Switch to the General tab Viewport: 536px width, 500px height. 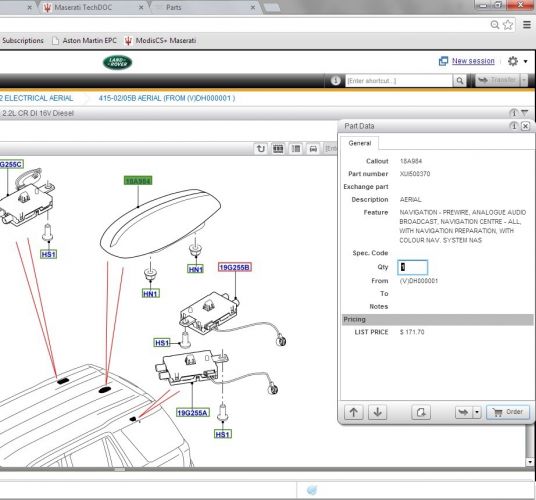click(x=360, y=143)
